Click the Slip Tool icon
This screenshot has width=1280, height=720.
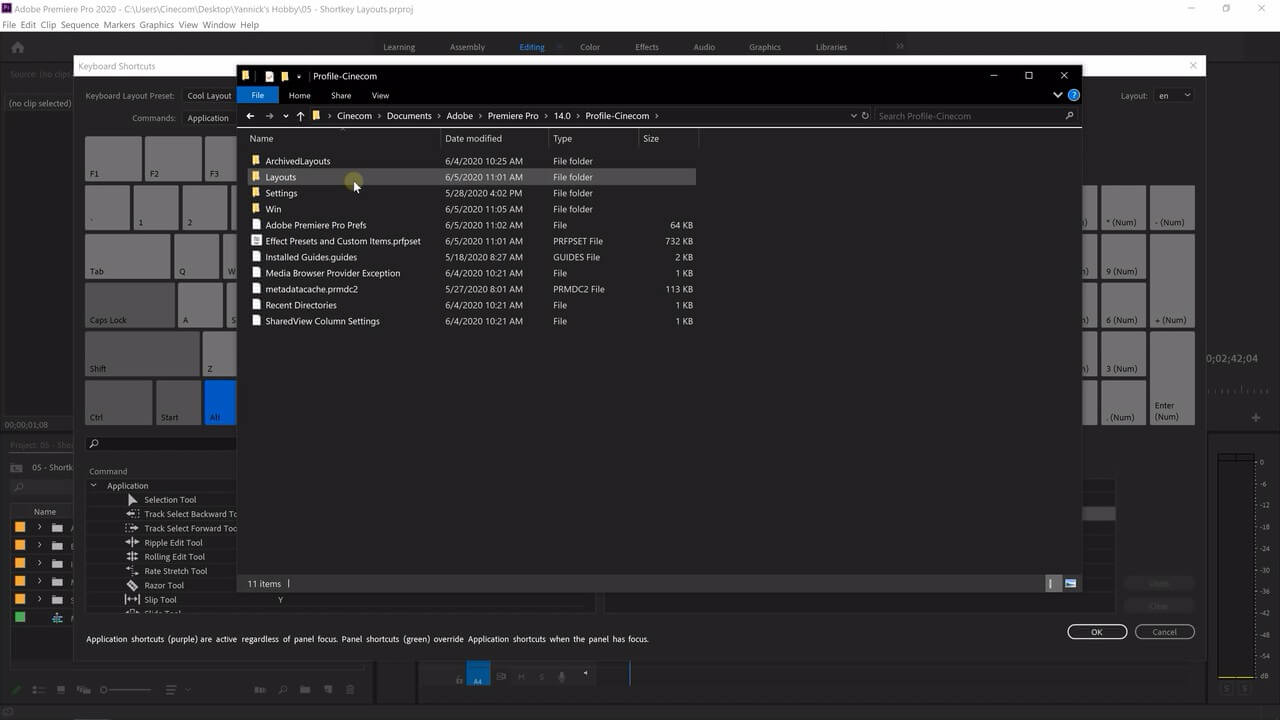132,599
